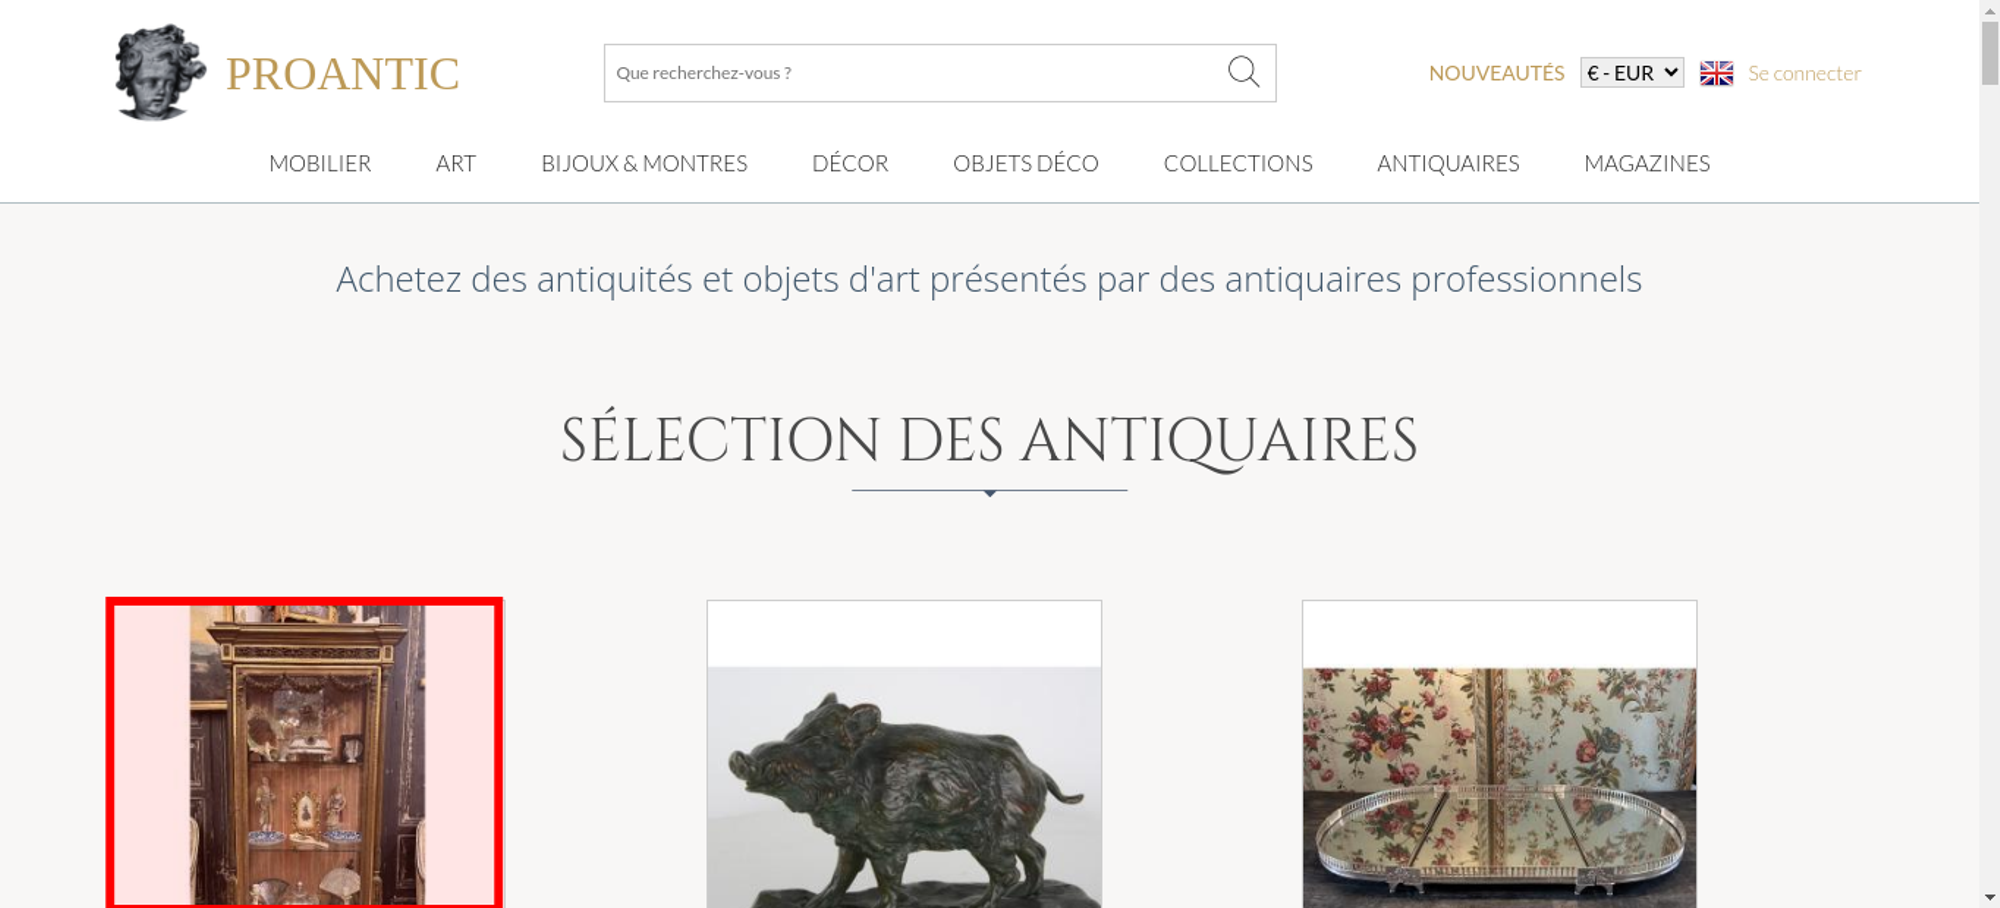Image resolution: width=2000 pixels, height=908 pixels.
Task: Open the EUR currency dropdown
Action: (x=1632, y=73)
